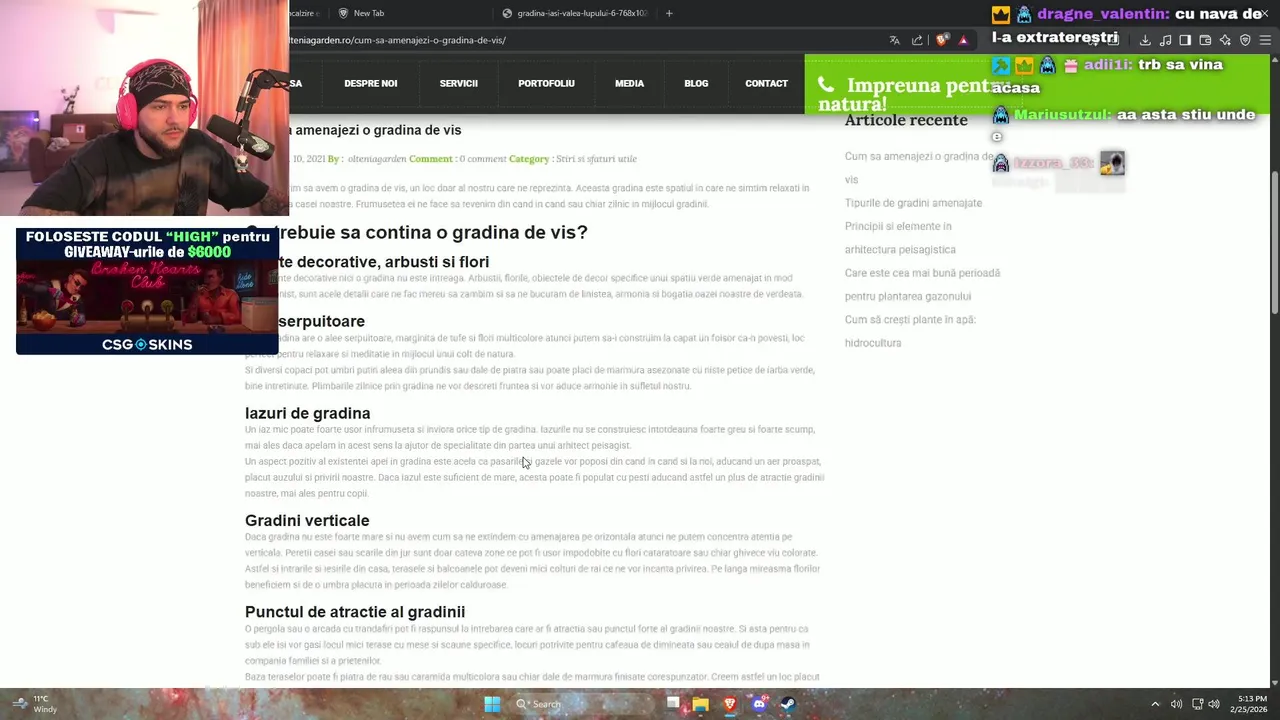This screenshot has height=720, width=1280.
Task: Click the Iazuri de gradina heading
Action: 307,413
